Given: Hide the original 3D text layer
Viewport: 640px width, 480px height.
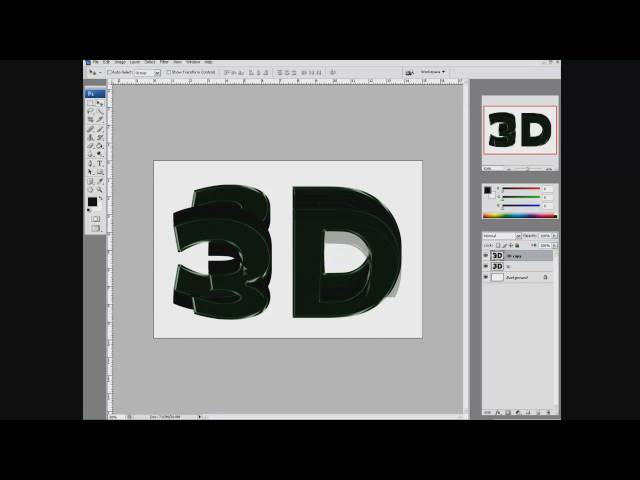Looking at the screenshot, I should [486, 266].
